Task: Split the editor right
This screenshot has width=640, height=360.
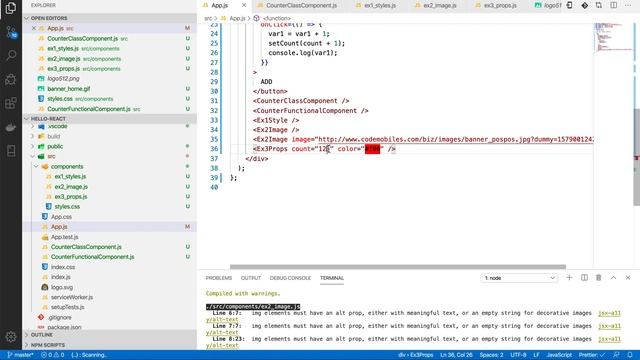Action: (613, 5)
